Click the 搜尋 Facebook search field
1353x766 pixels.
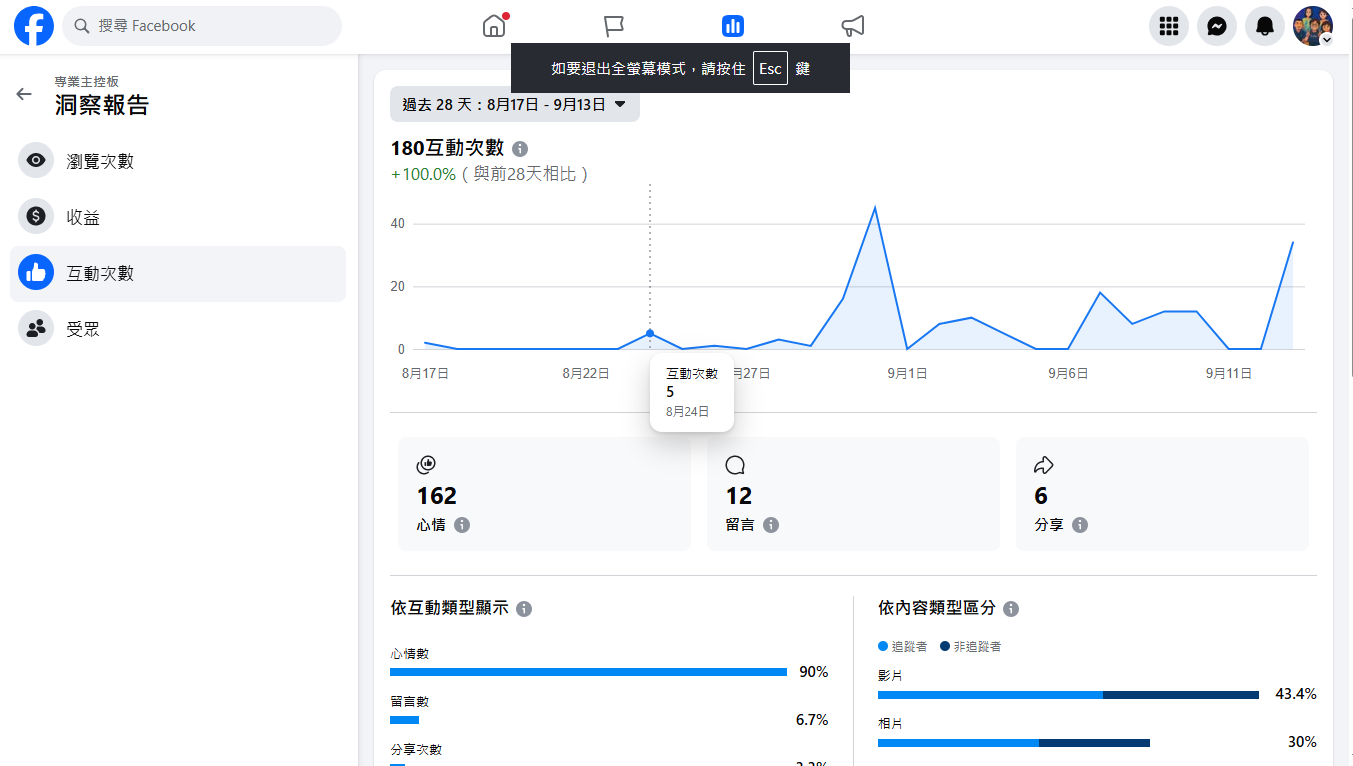coord(202,26)
